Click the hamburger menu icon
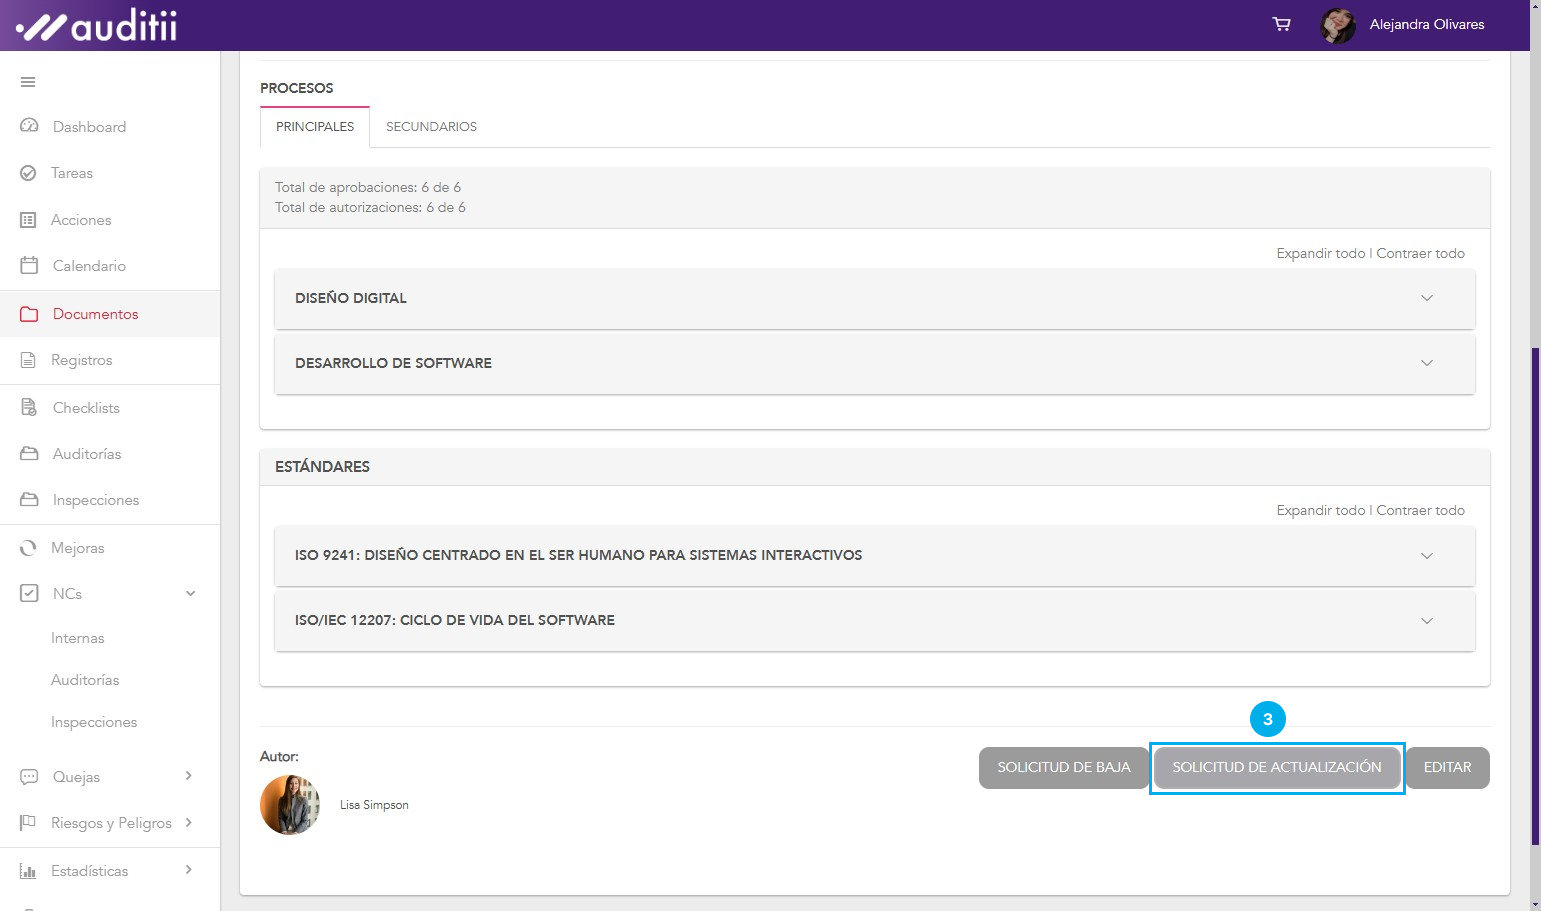This screenshot has height=911, width=1541. pyautogui.click(x=28, y=82)
